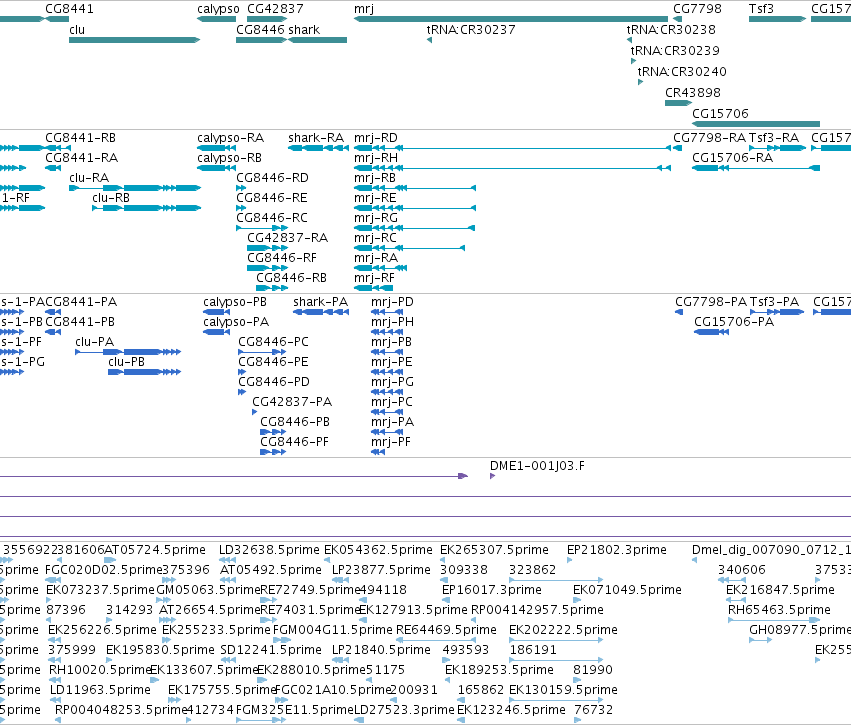The height and width of the screenshot is (725, 851).
Task: Click transcript CG8446-RD
Action: click(241, 188)
